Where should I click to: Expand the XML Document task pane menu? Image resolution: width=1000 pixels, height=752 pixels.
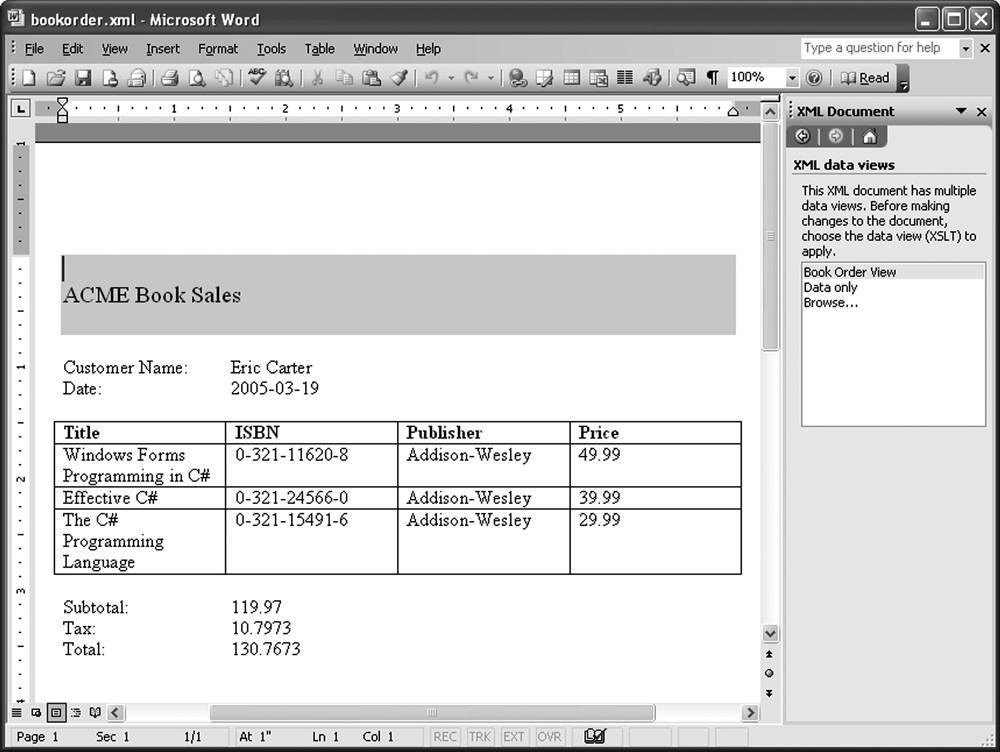pos(961,111)
